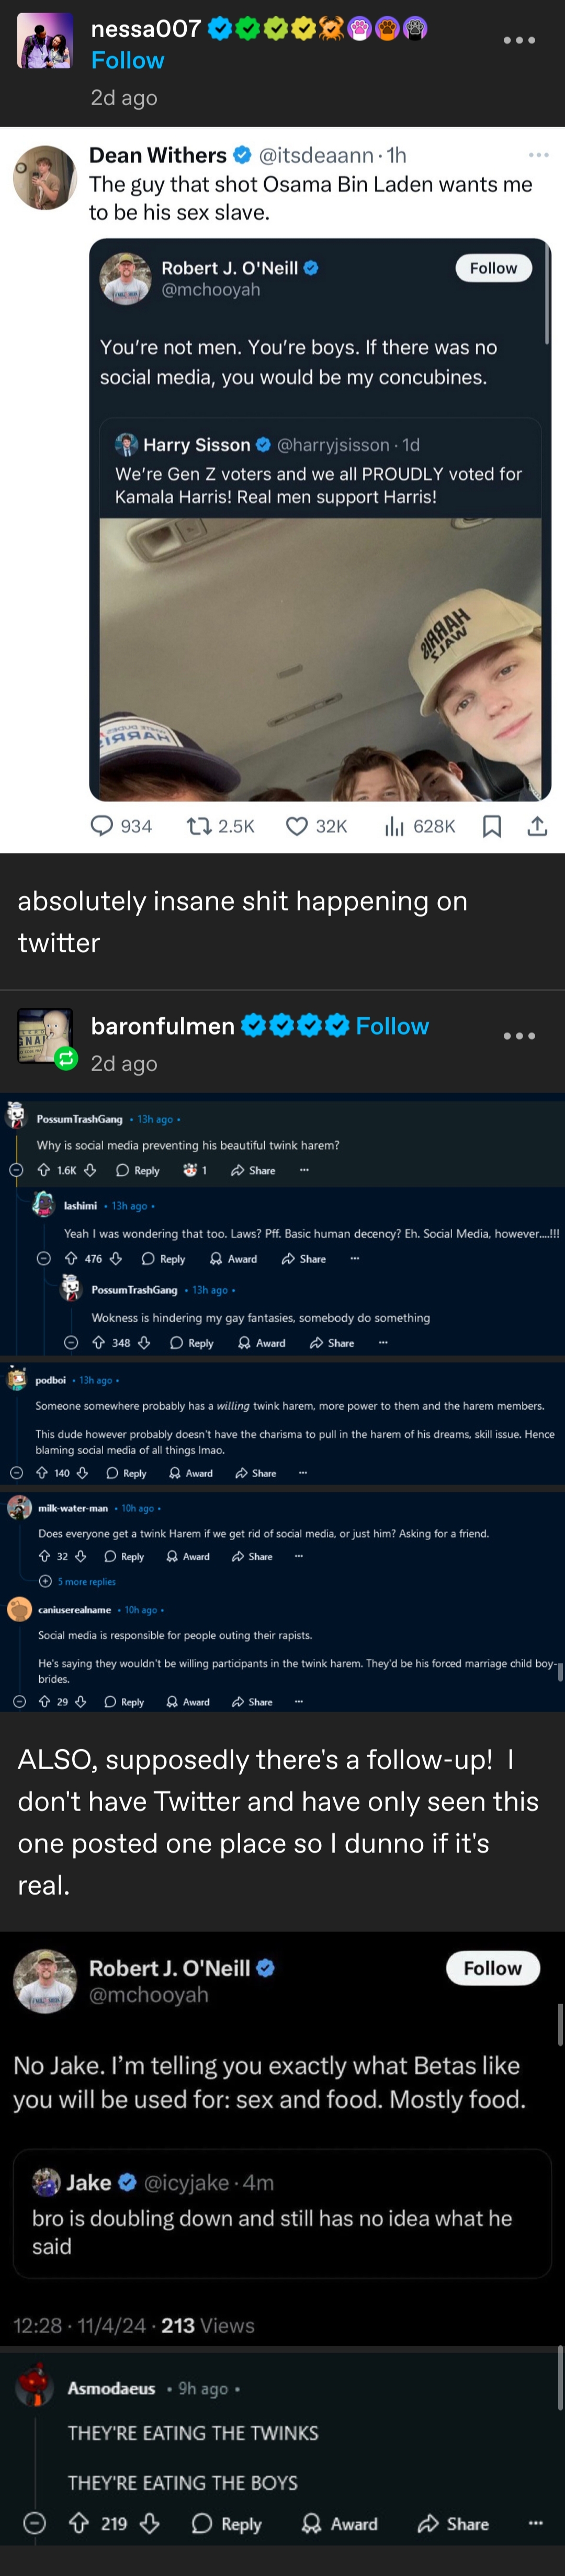Image resolution: width=565 pixels, height=2576 pixels.
Task: Open the Harry Sisson selfie image
Action: point(320,659)
